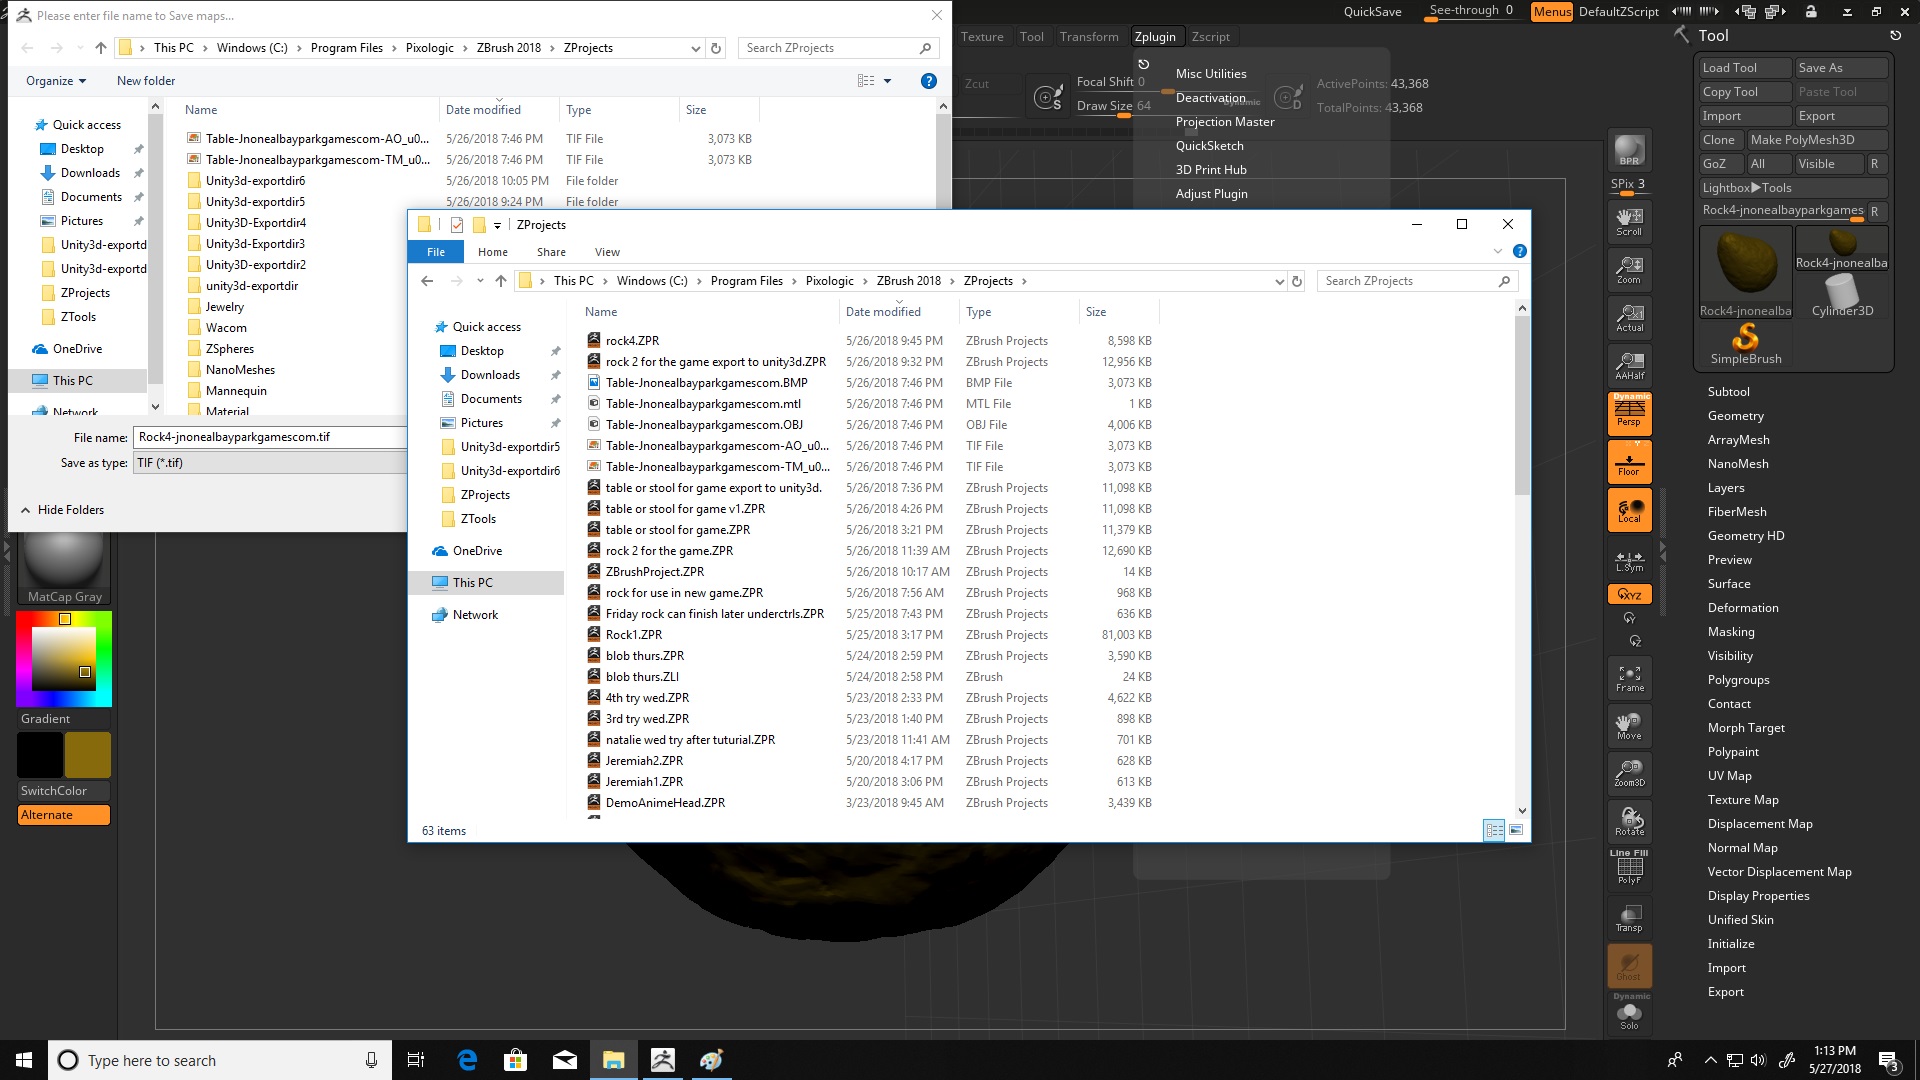Pick the SimpleBrush tool thumbnail
Image resolution: width=1920 pixels, height=1080 pixels.
coord(1746,344)
